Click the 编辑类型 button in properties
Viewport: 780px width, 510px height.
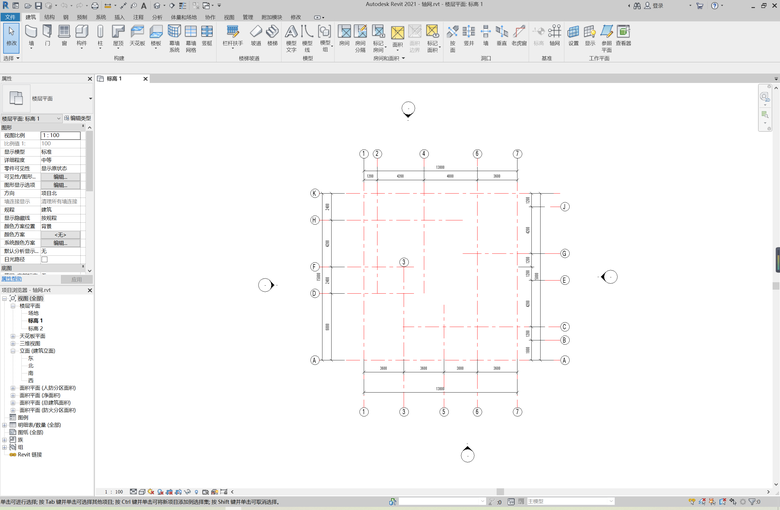click(x=77, y=118)
